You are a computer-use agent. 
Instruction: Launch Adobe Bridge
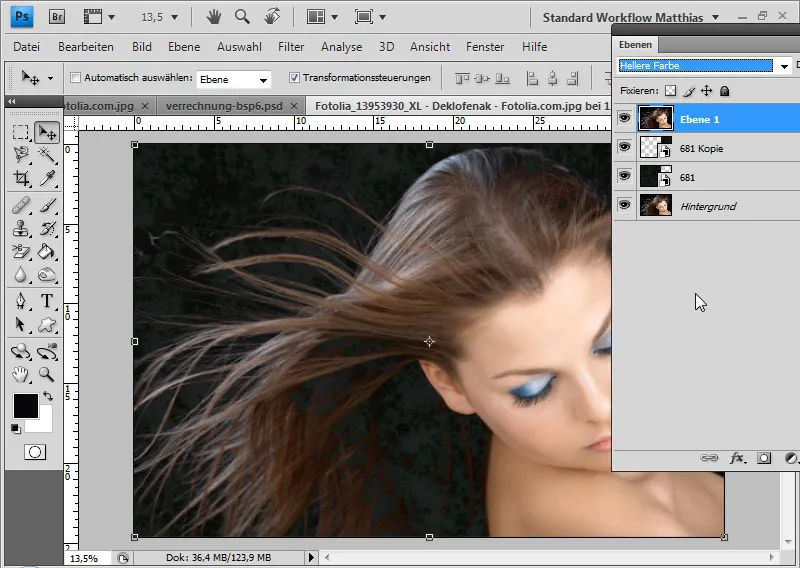(x=57, y=17)
